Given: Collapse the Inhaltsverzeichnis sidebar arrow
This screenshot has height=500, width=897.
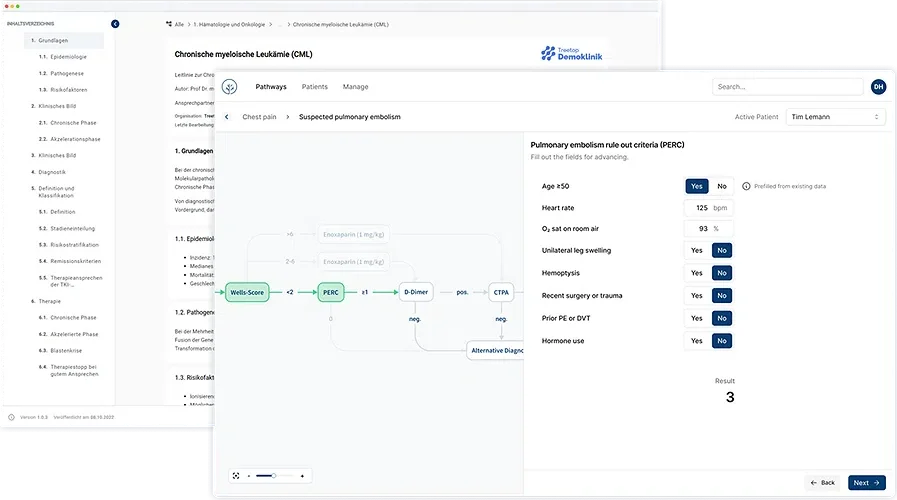Looking at the screenshot, I should tap(115, 24).
